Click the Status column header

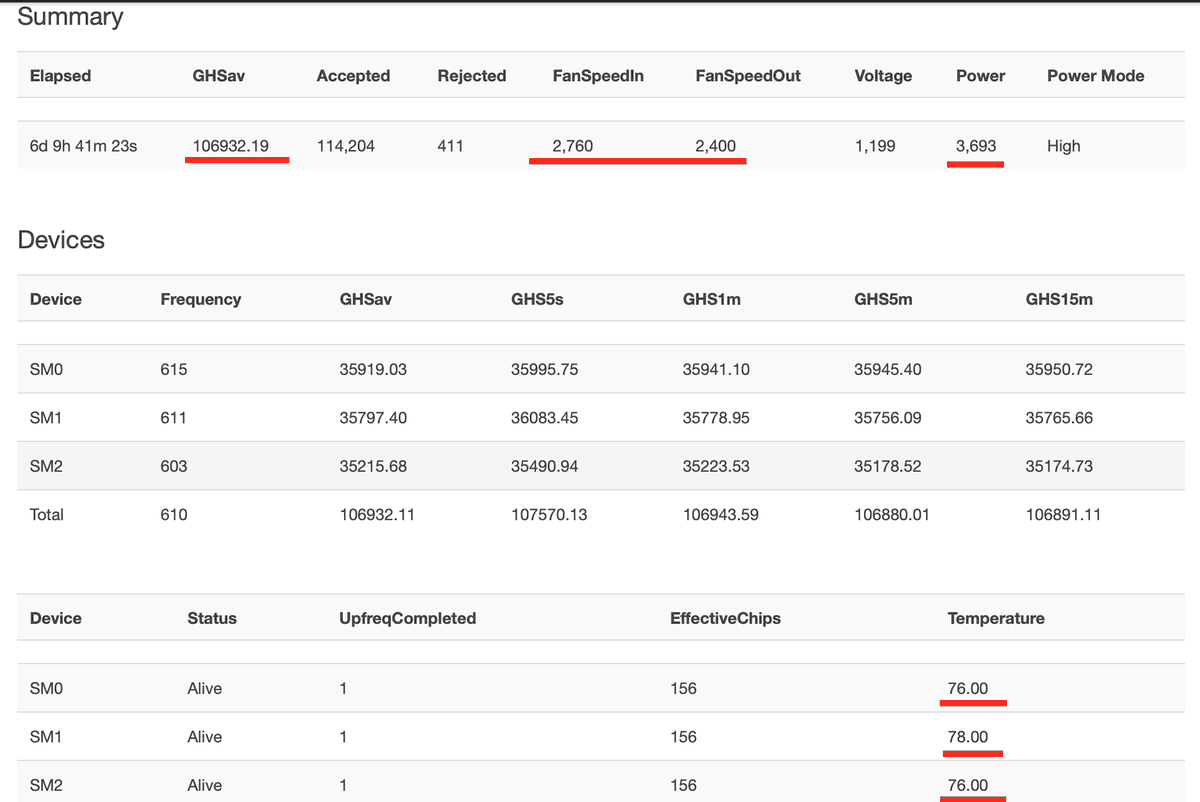[212, 619]
